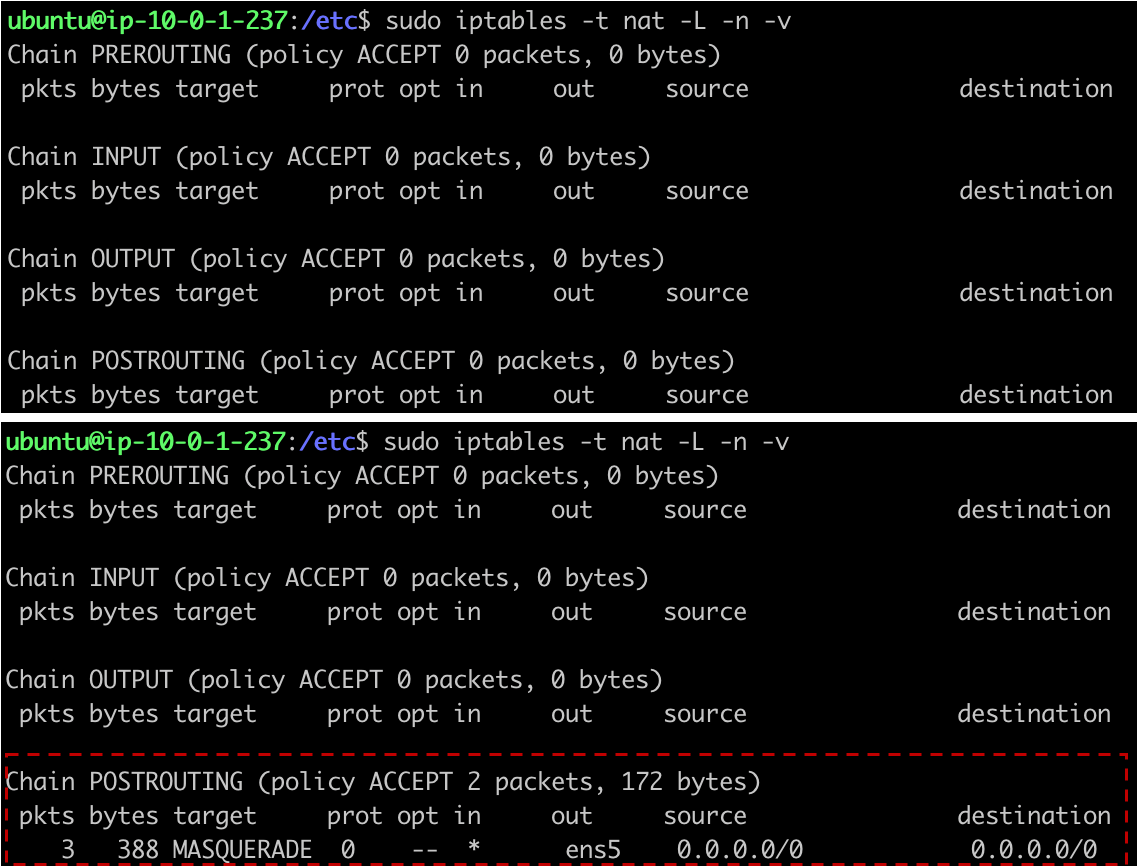Click 'Chain PREROUTING' in the output without any rules
The image size is (1138, 866).
(119, 54)
